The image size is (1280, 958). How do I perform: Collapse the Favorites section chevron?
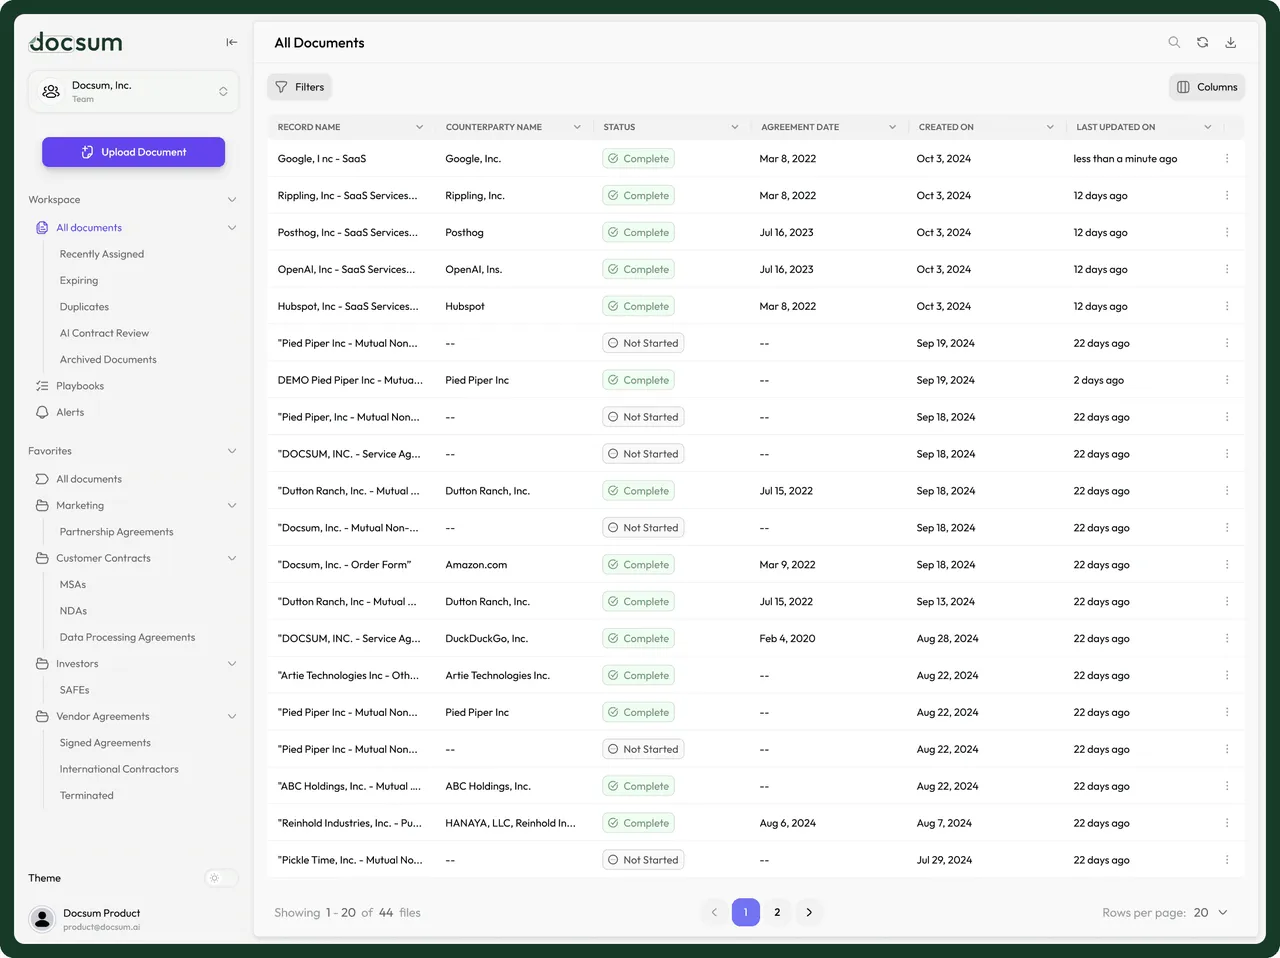[232, 451]
